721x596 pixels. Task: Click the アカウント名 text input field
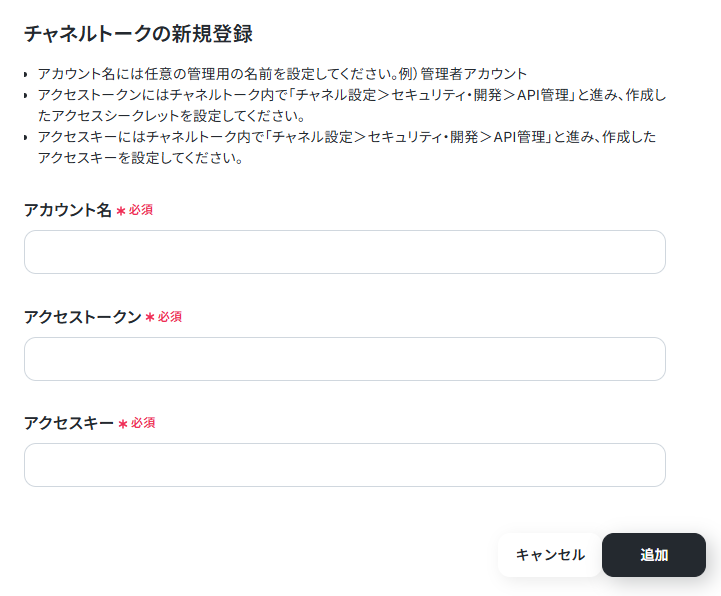[344, 252]
